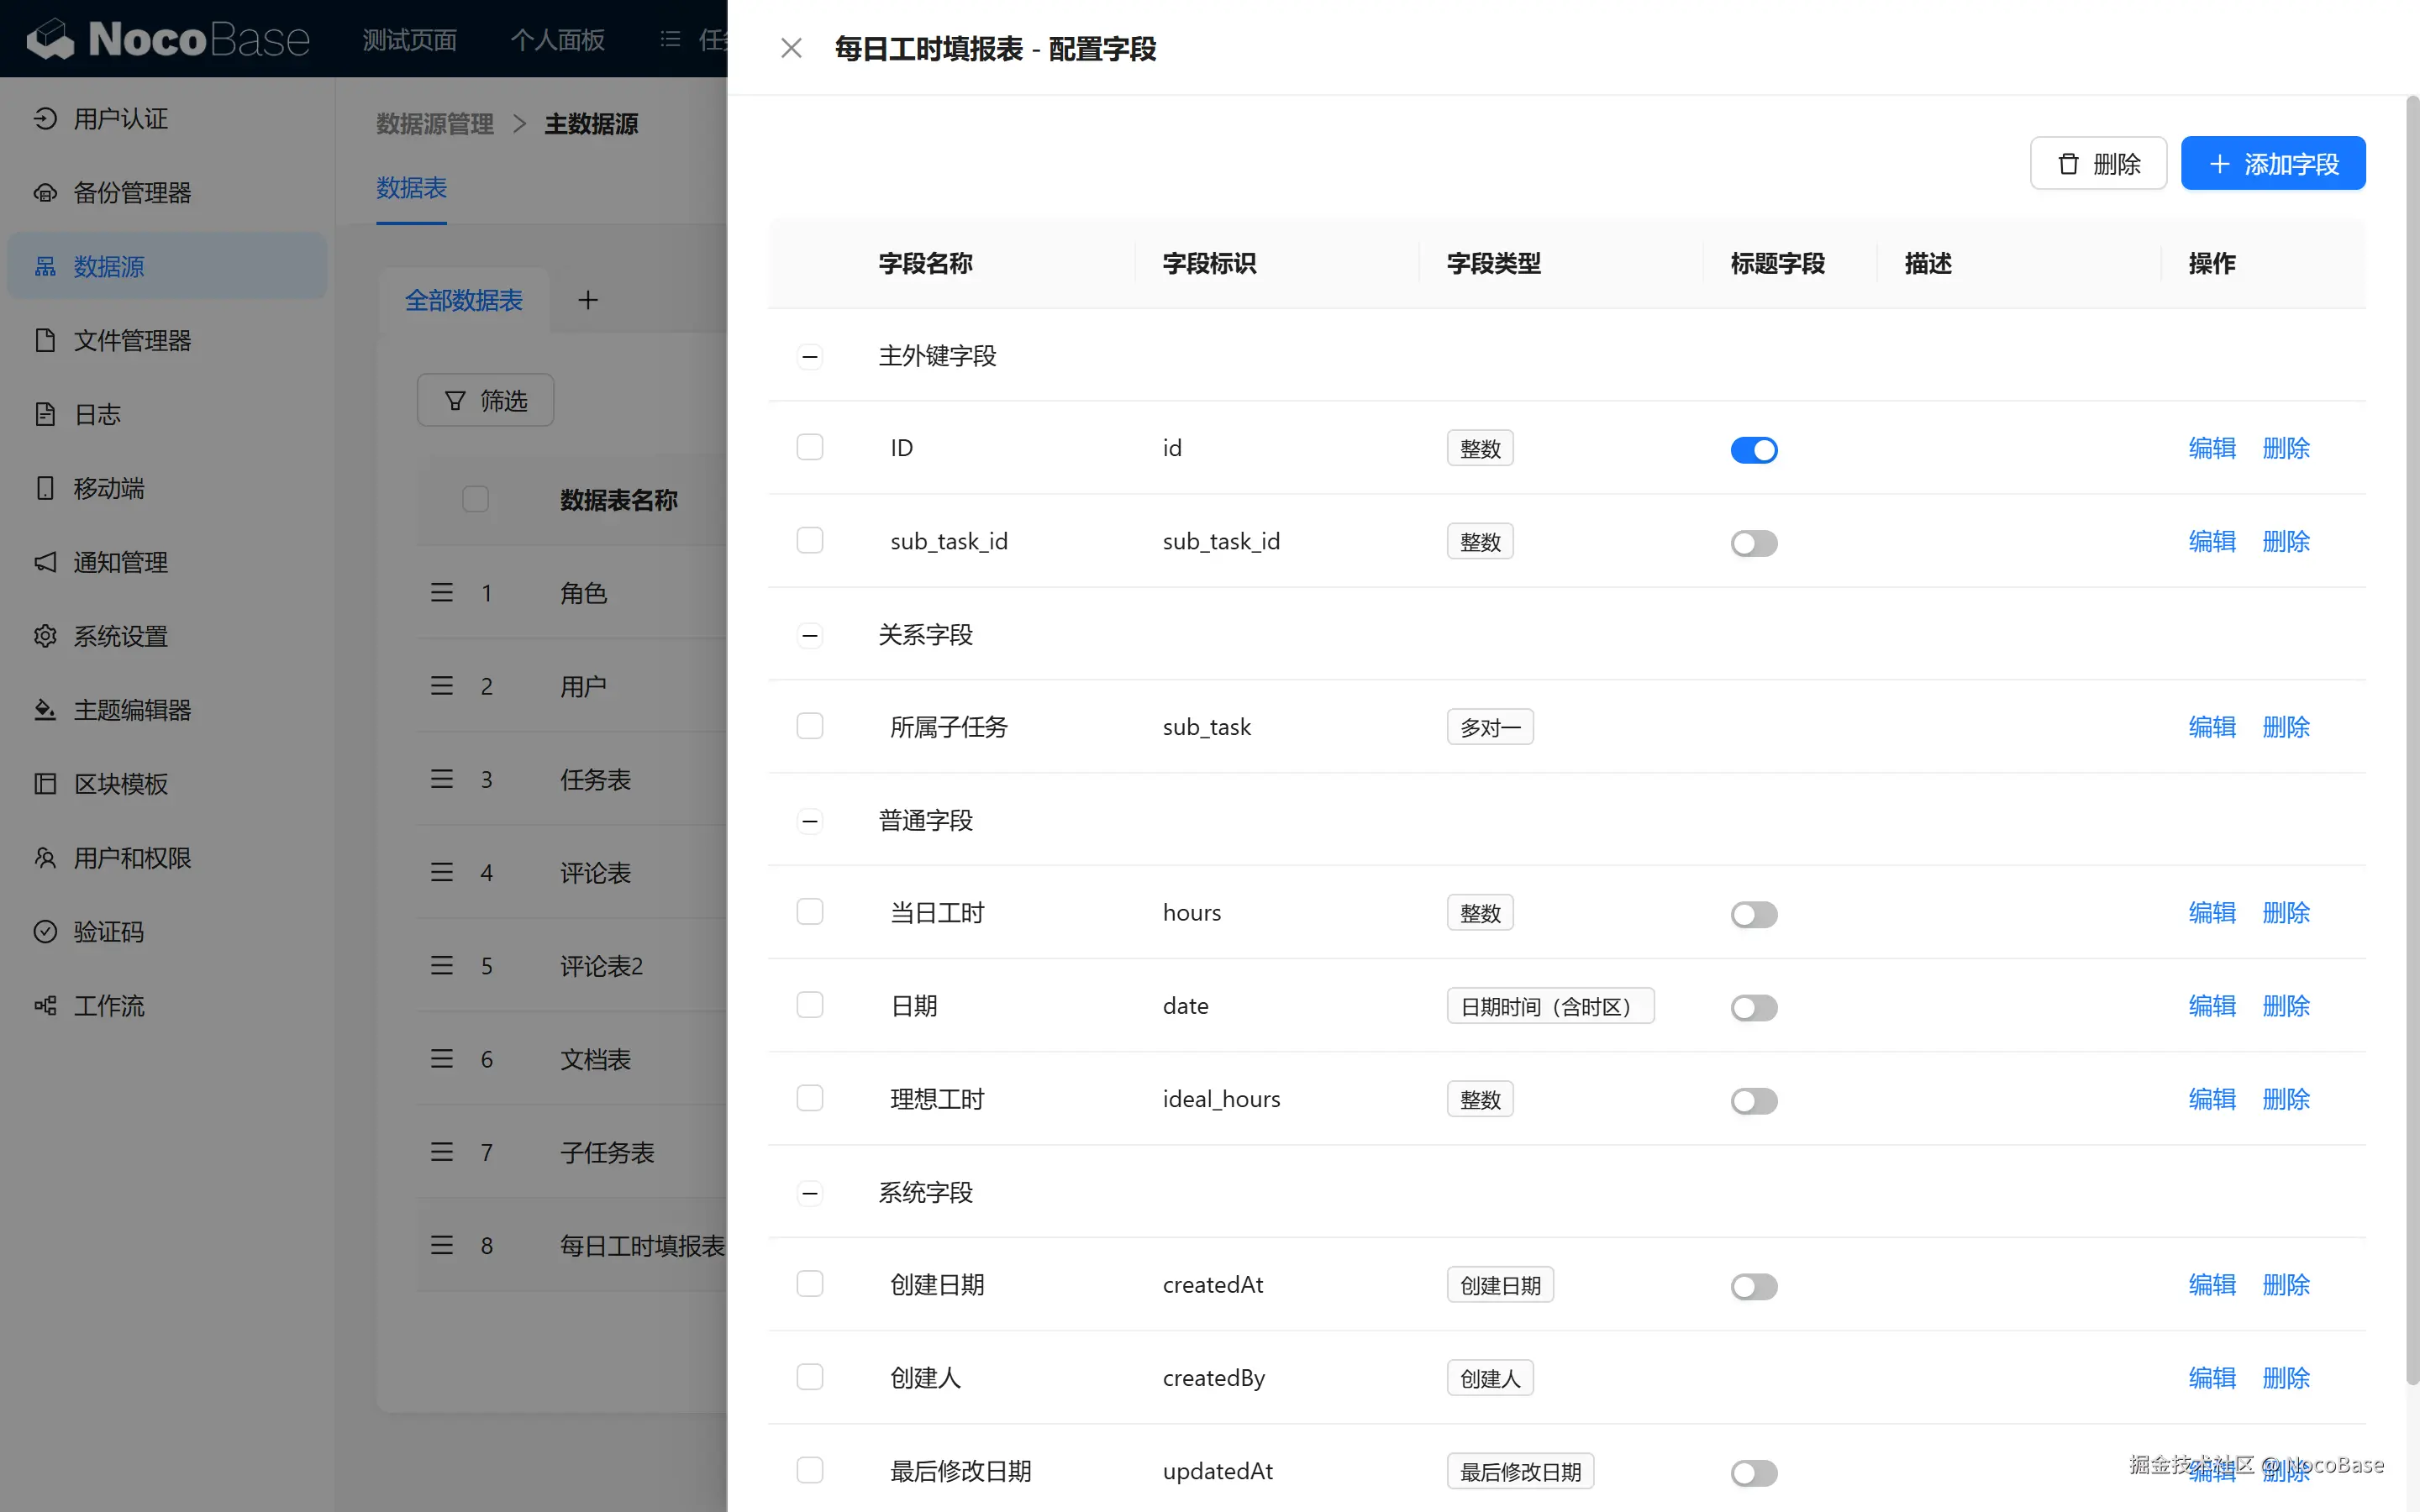The image size is (2420, 1512).
Task: Click the 备份管理器 backup icon
Action: [x=45, y=193]
